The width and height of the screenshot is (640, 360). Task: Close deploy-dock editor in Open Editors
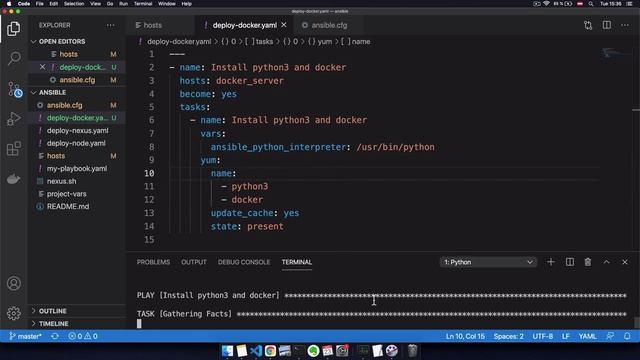[42, 67]
